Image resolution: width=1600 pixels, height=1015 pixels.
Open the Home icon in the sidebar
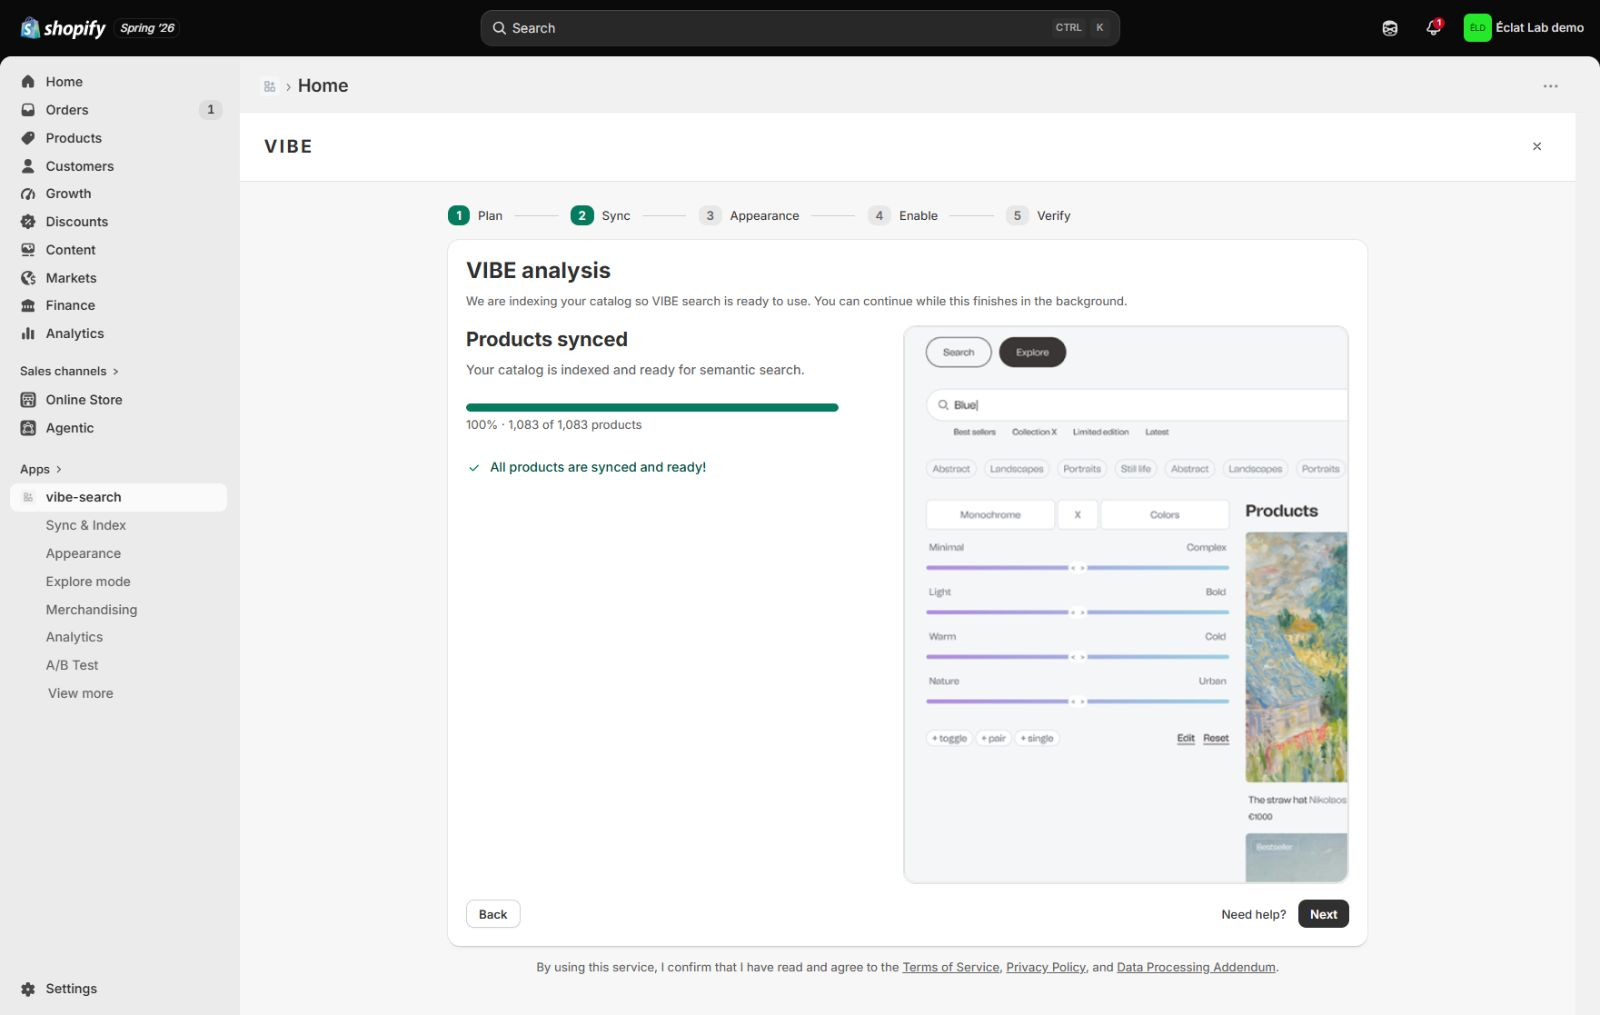28,82
